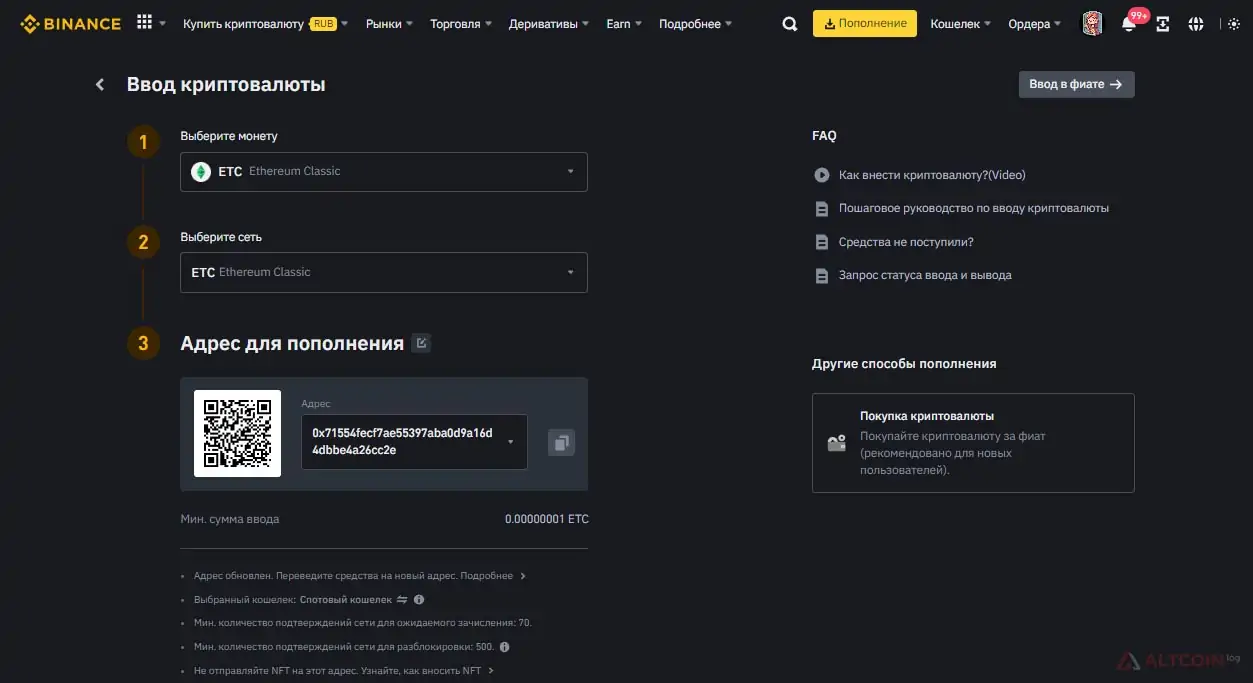Click the deposit address QR code
Screen dimensions: 1253x683
[x=237, y=433]
